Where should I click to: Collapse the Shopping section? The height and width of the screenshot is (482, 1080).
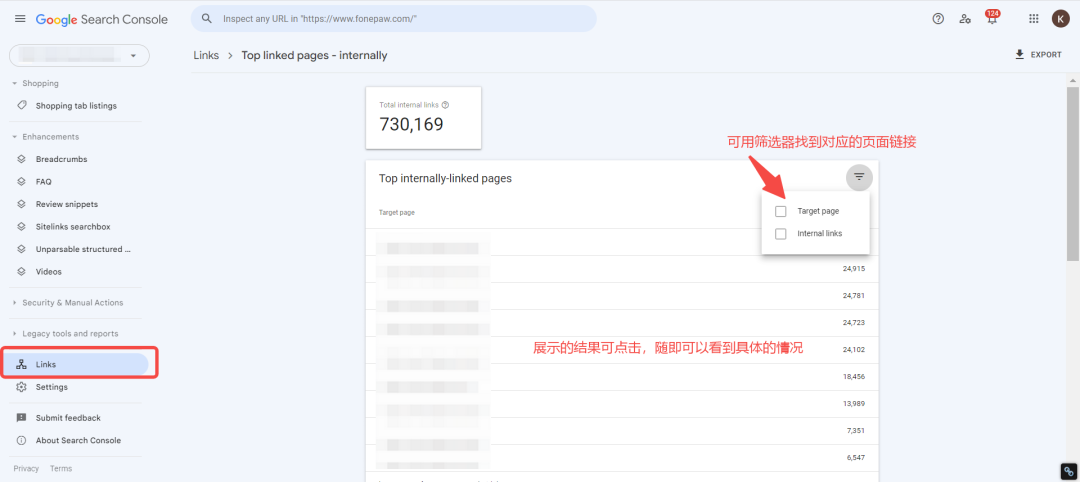[x=14, y=83]
